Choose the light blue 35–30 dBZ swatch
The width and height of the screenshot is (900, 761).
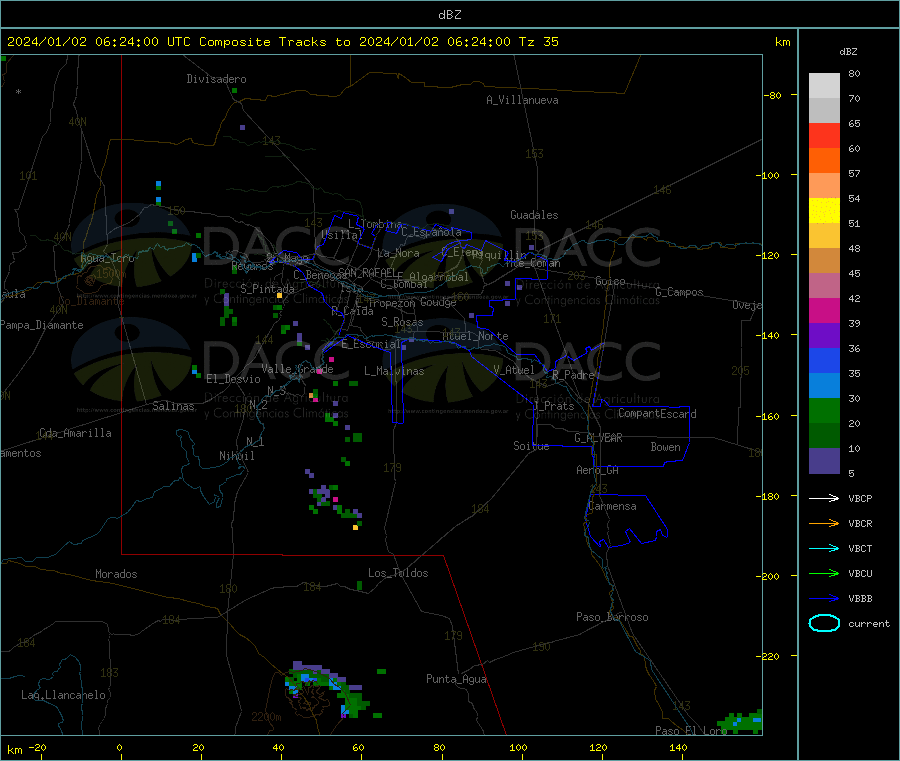pyautogui.click(x=824, y=386)
